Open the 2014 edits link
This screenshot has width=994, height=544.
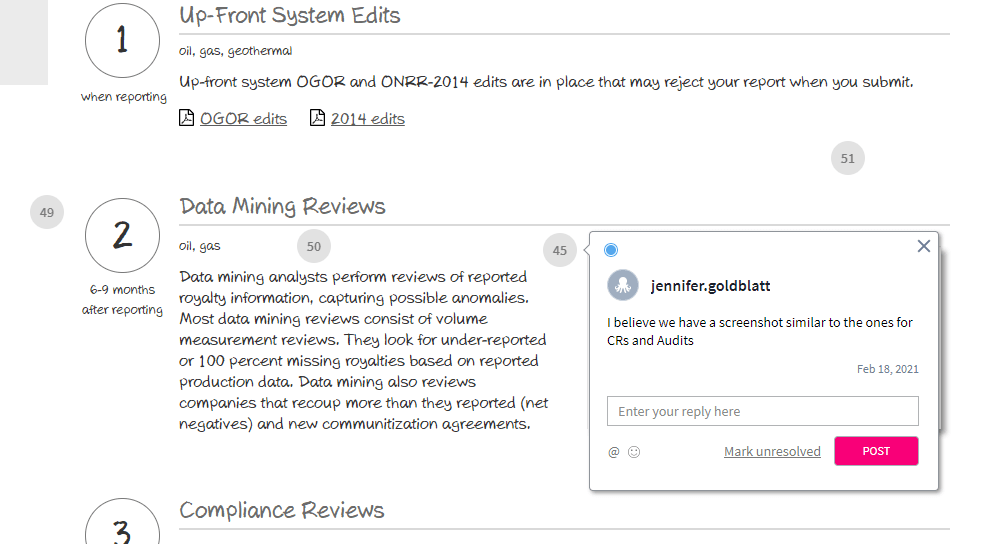point(368,119)
